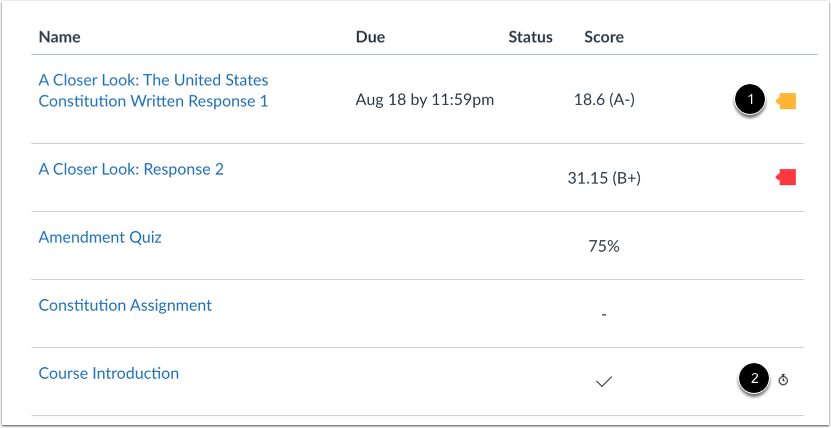Open A Closer Look: Response 2
Viewport: 831px width, 428px height.
pos(131,169)
